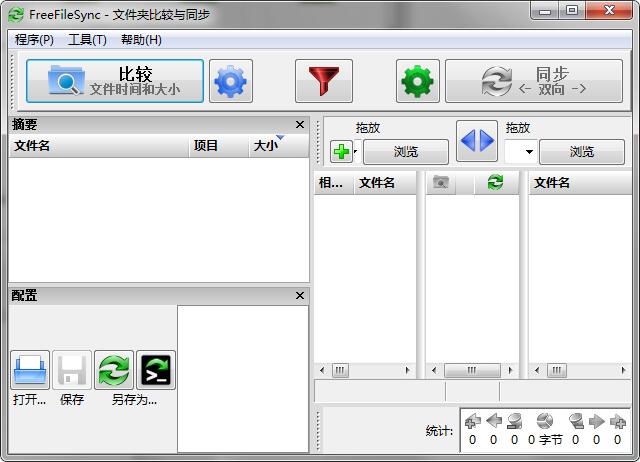Sort summary by 大小 column
Viewport: 640px width, 462px height.
click(279, 146)
